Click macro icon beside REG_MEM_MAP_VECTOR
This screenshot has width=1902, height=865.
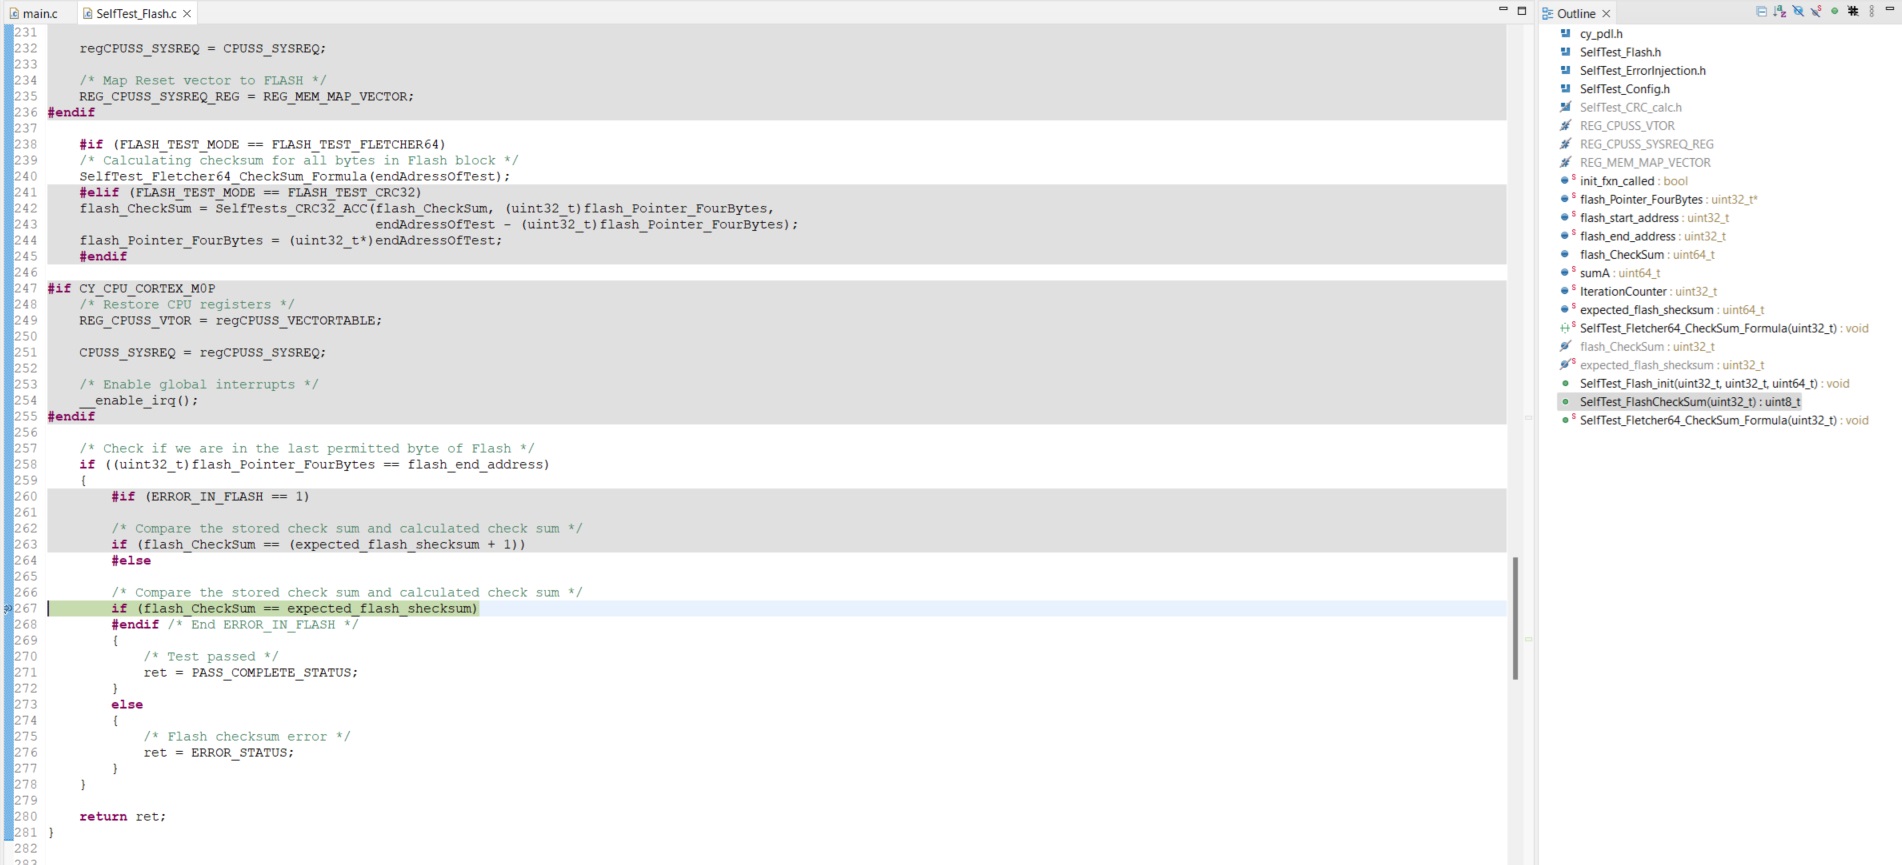point(1566,163)
